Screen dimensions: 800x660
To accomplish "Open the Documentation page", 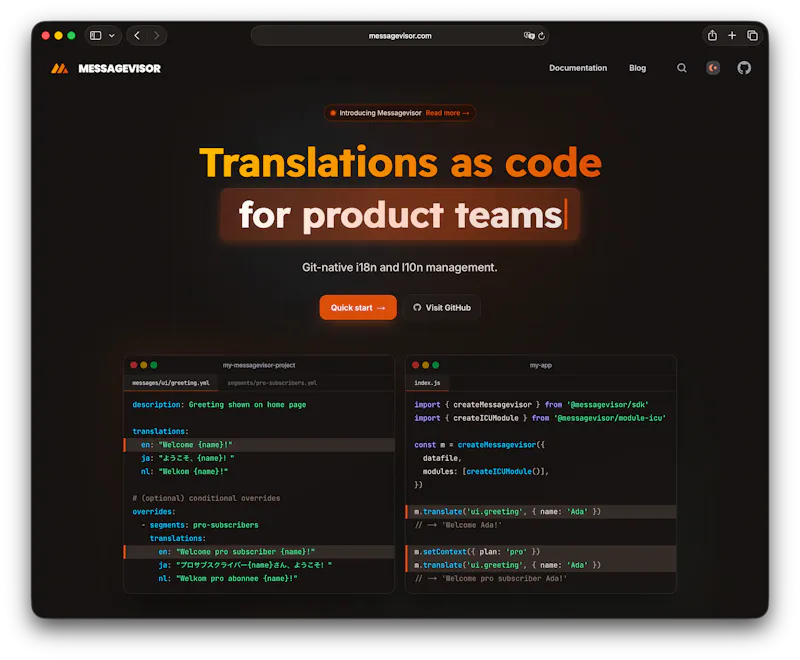I will tap(578, 68).
